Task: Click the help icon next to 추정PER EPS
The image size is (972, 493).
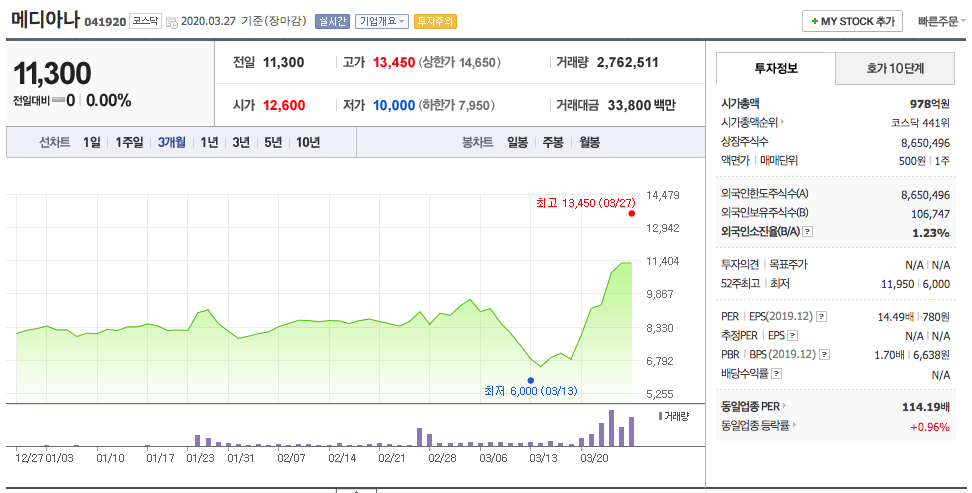Action: [x=792, y=336]
